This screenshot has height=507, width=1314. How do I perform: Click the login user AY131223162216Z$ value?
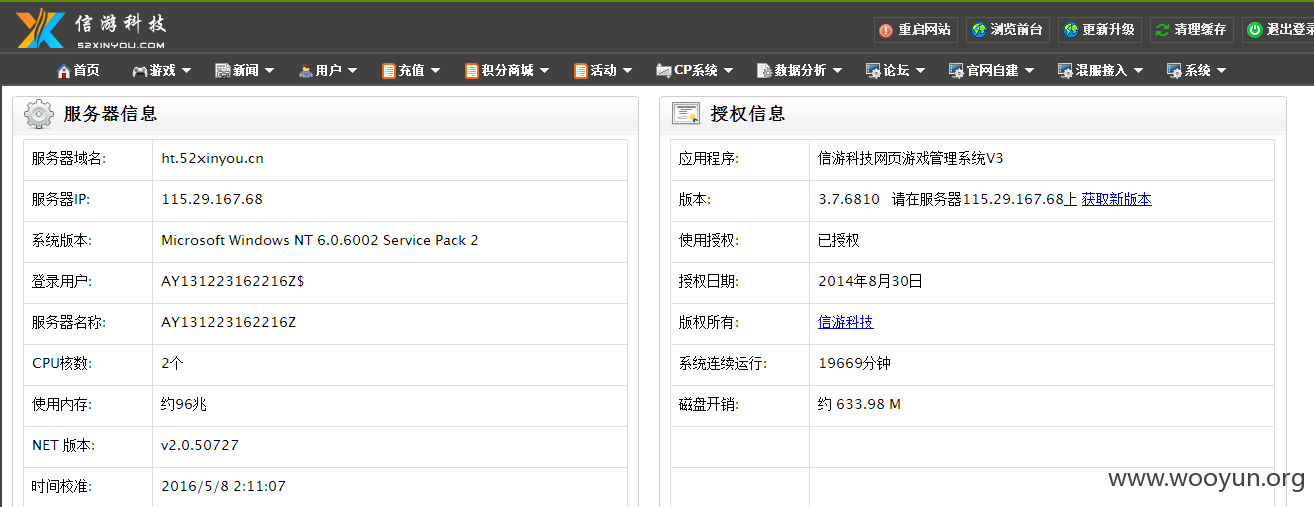pyautogui.click(x=233, y=281)
